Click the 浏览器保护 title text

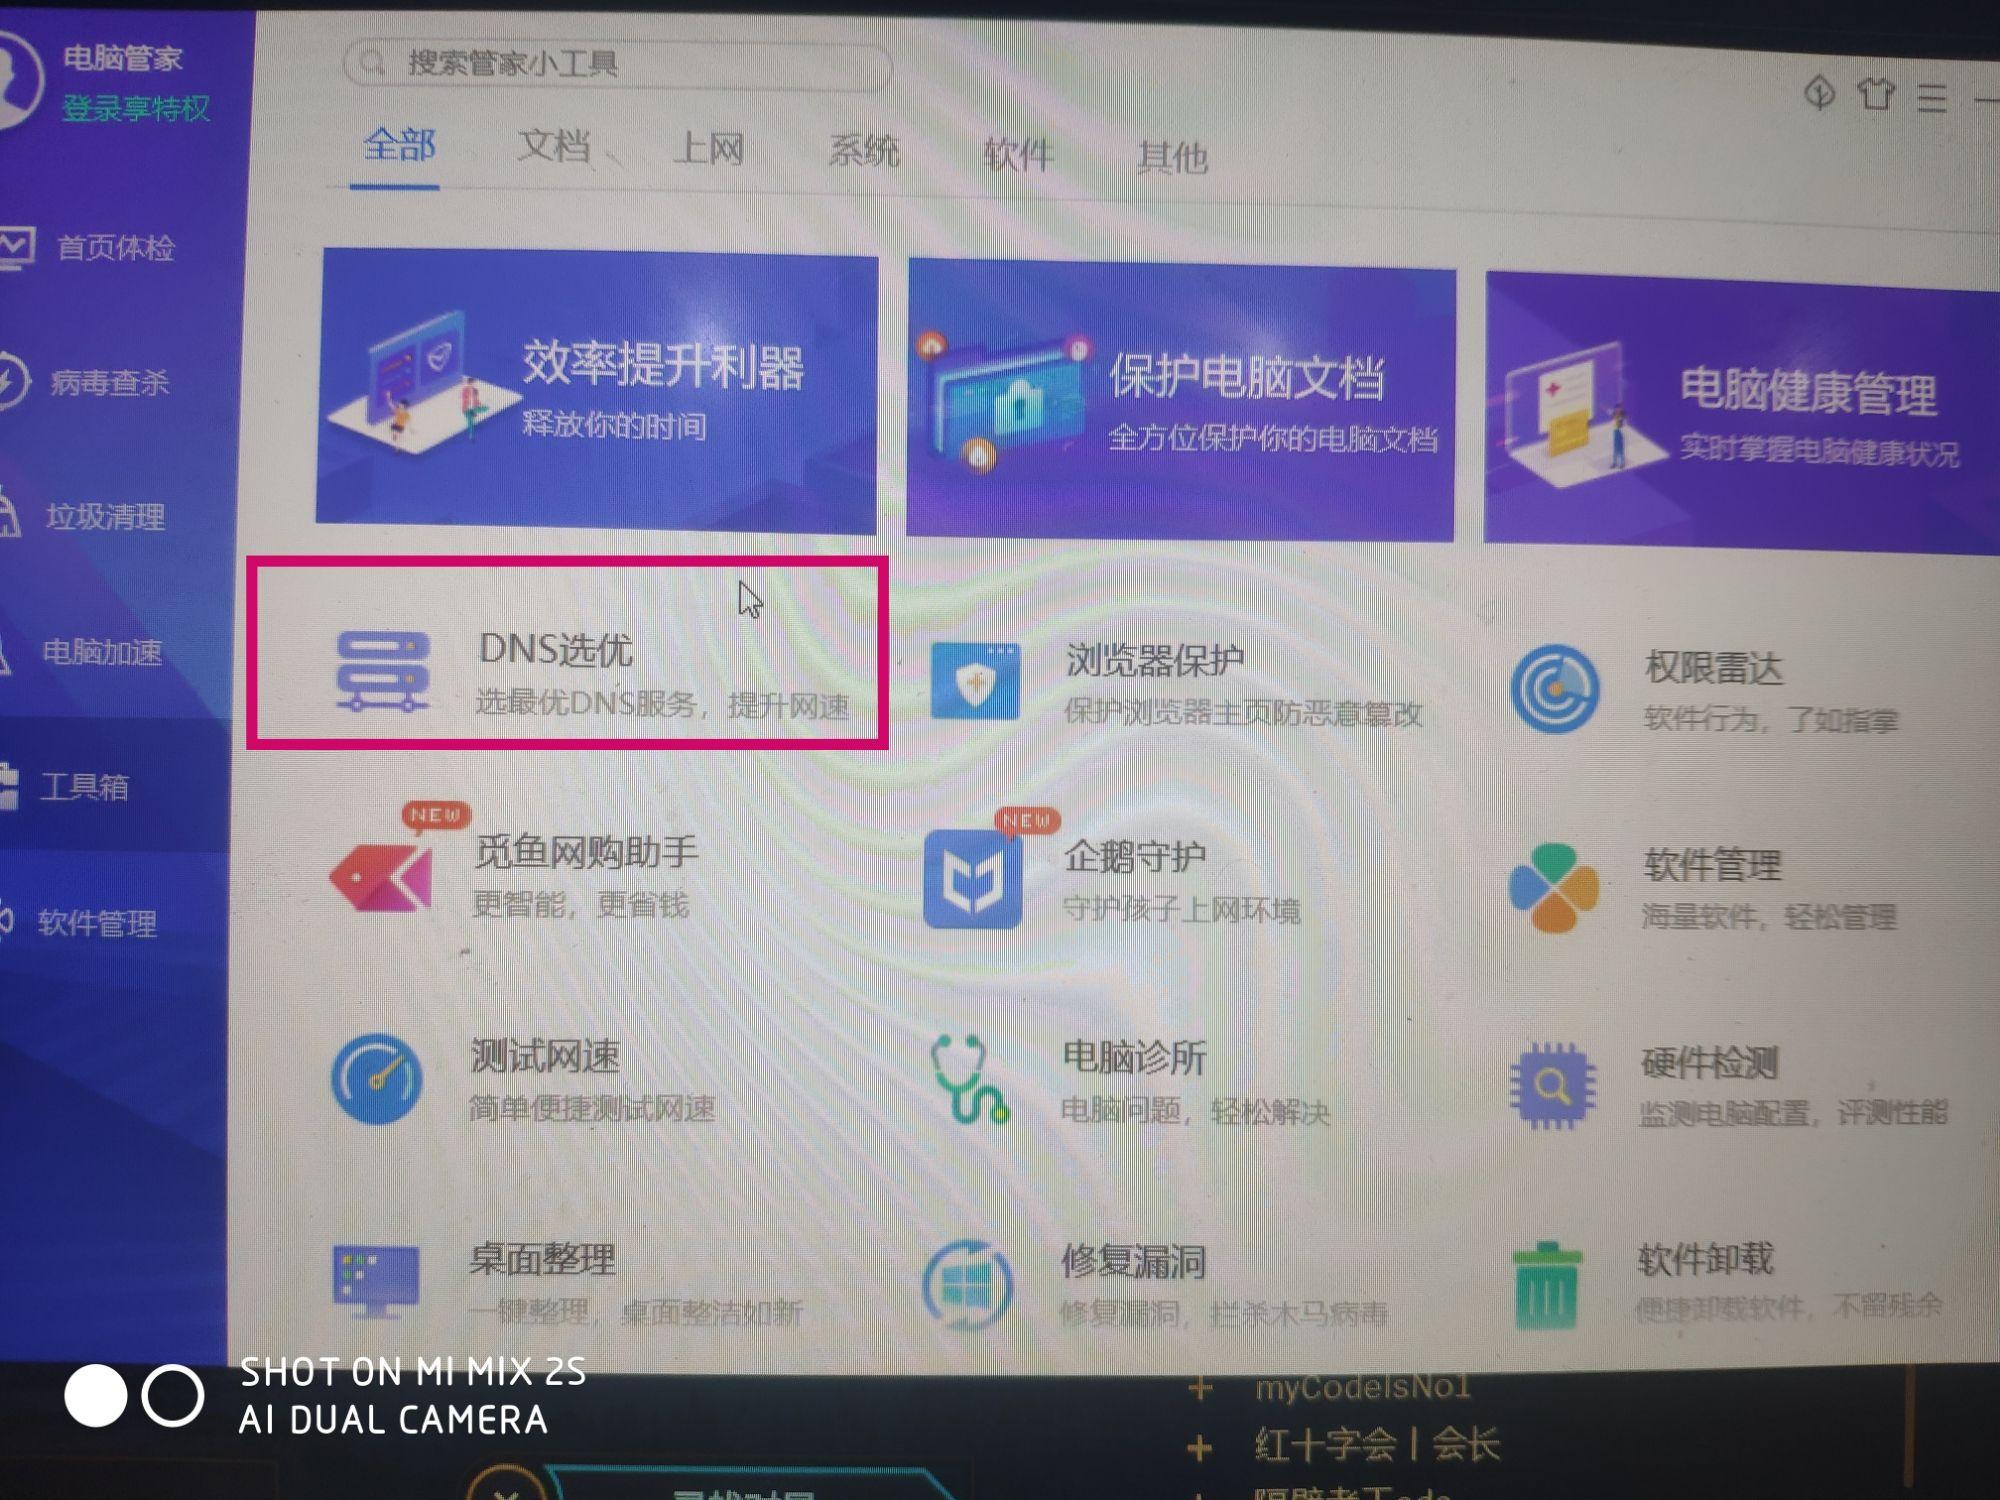(1155, 660)
